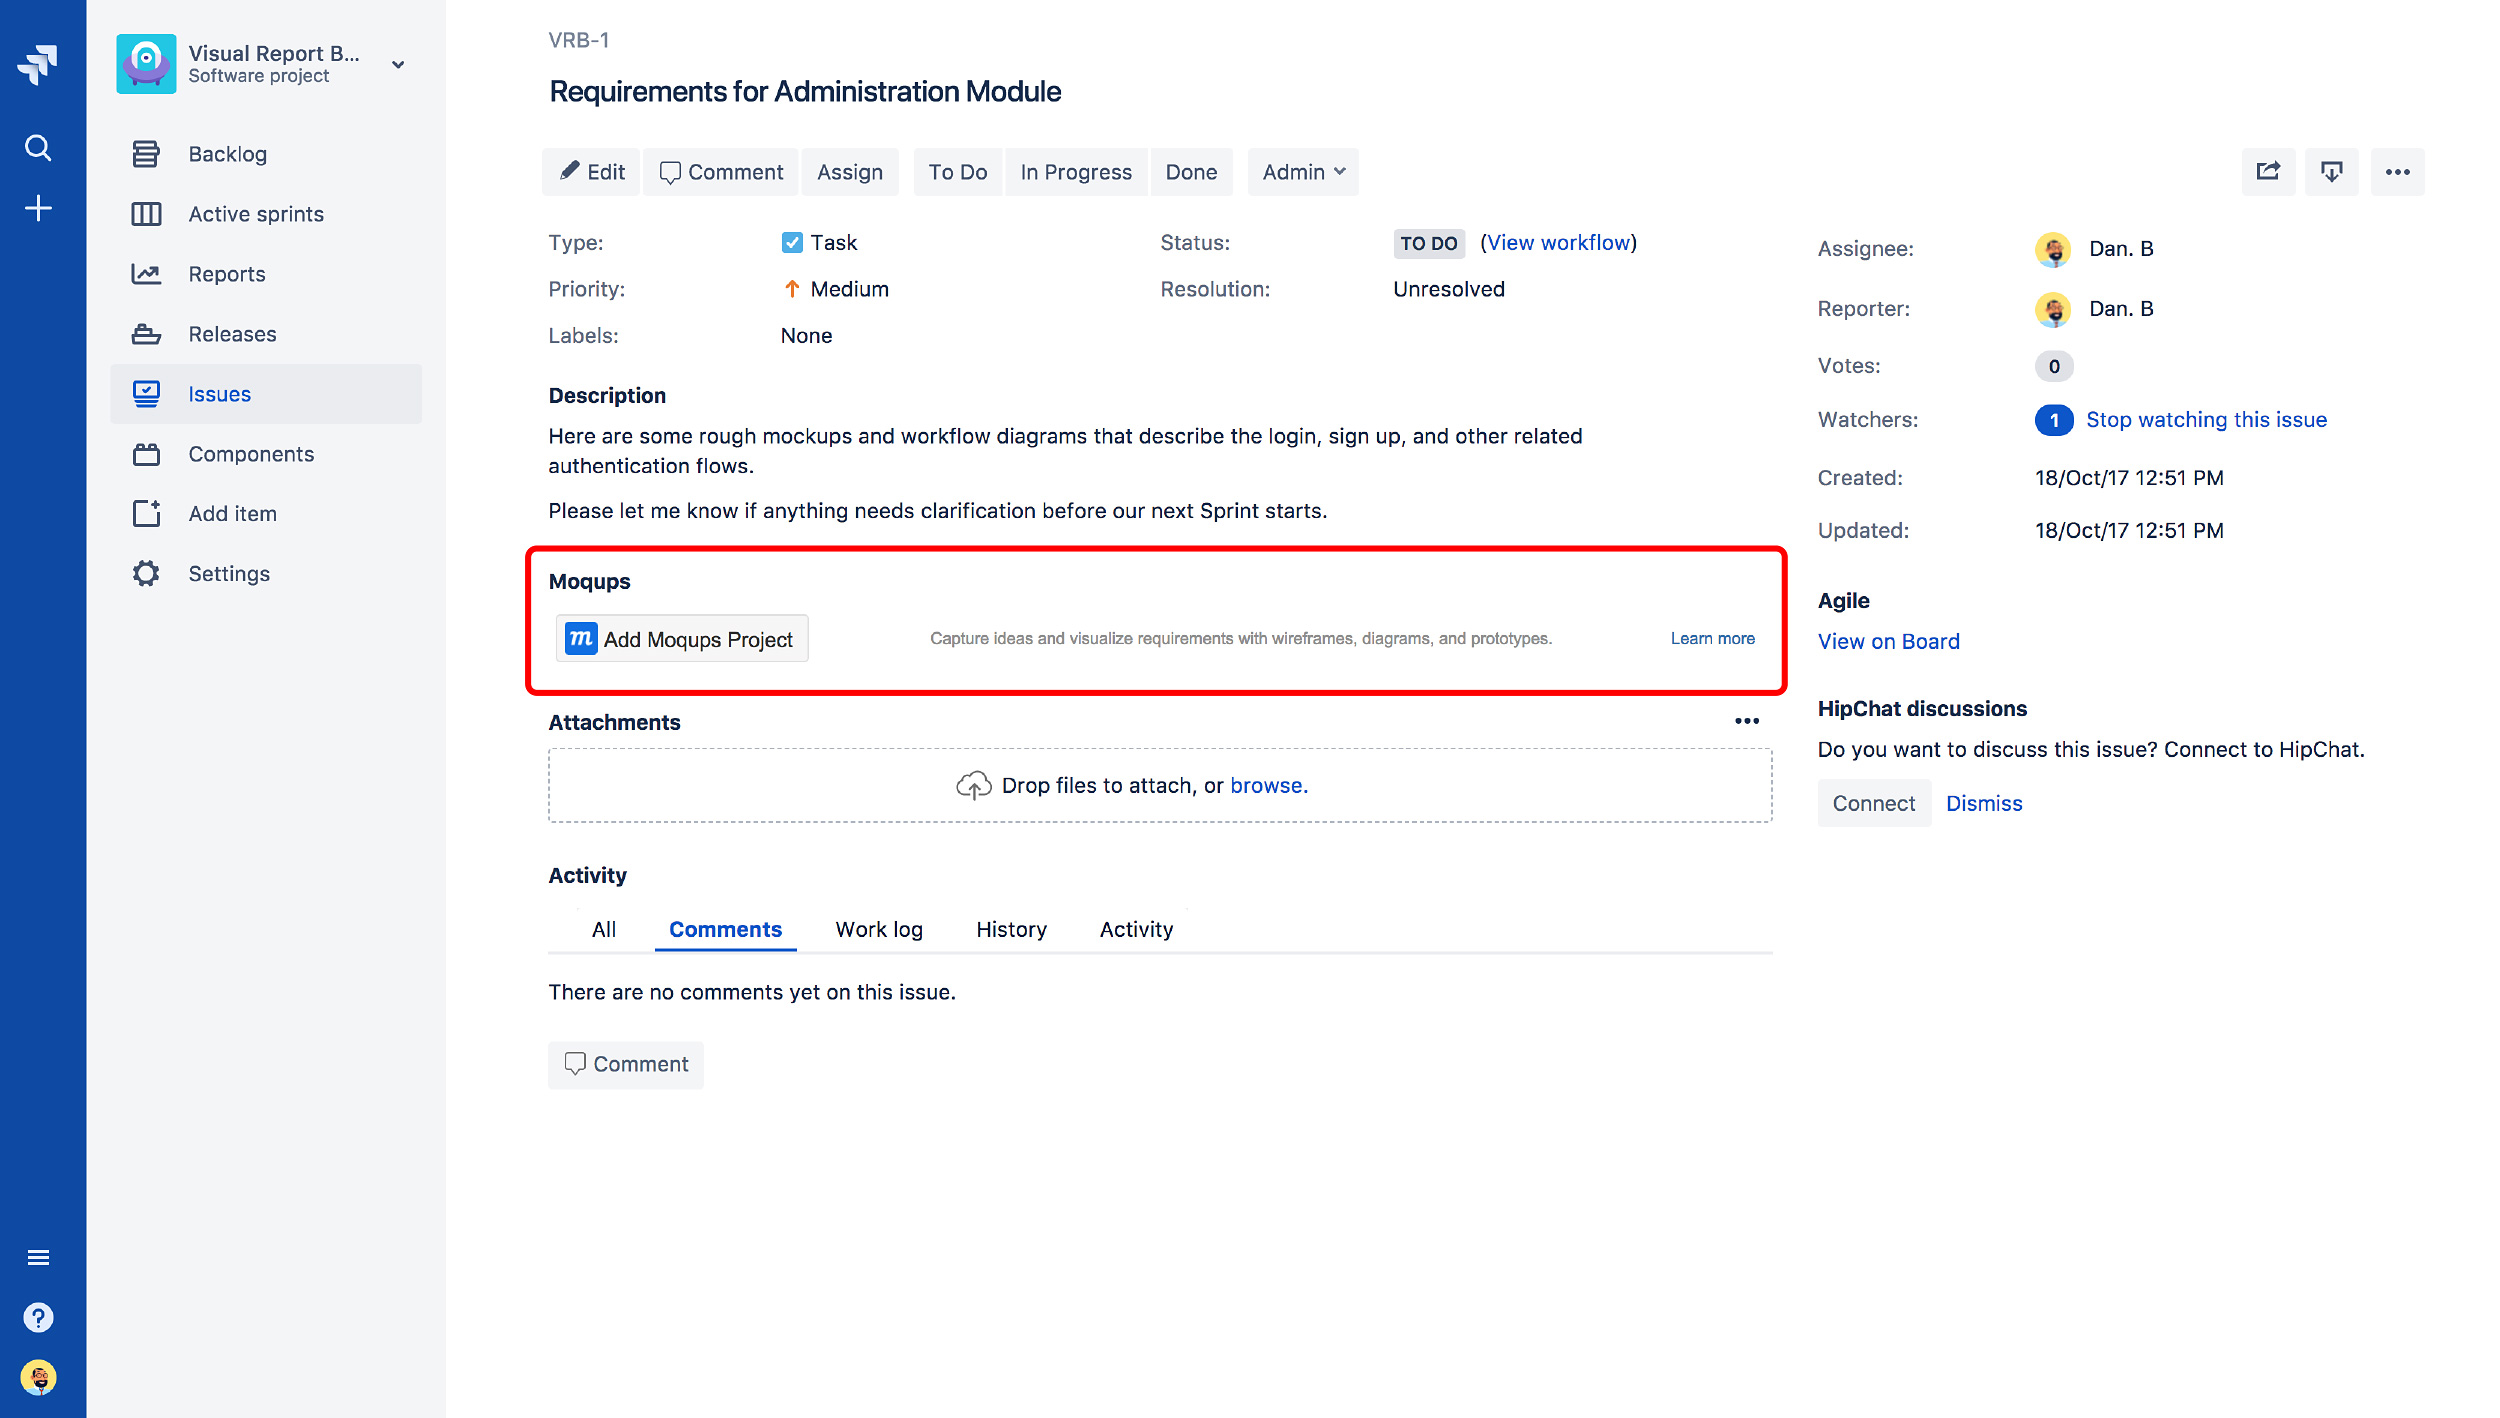Open the History tab in Activity
This screenshot has width=2500, height=1418.
(1010, 929)
